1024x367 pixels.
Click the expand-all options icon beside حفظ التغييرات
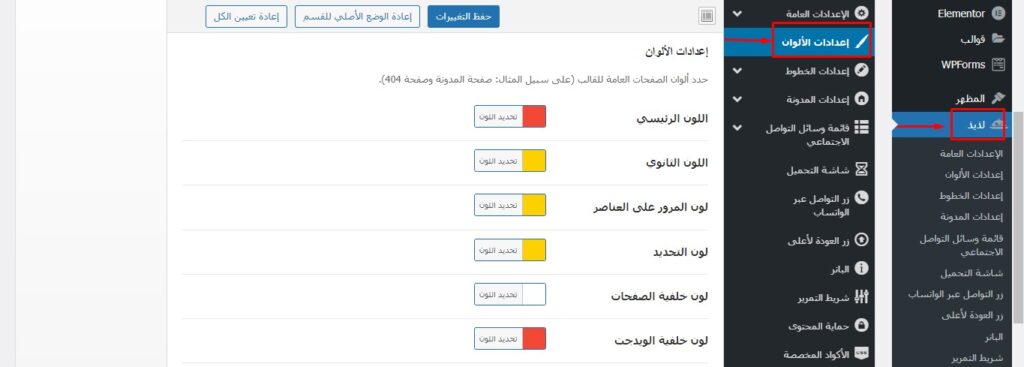coord(706,16)
